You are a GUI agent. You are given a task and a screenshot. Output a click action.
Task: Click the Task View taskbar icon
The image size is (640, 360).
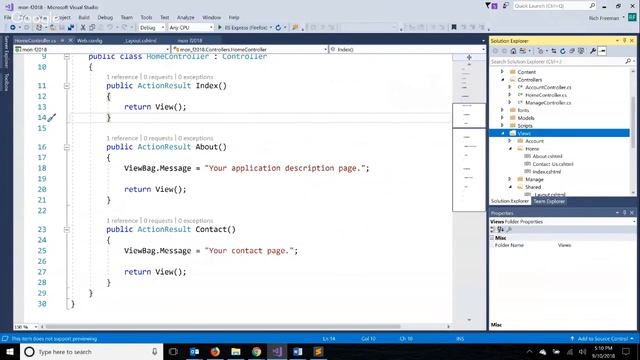point(173,351)
